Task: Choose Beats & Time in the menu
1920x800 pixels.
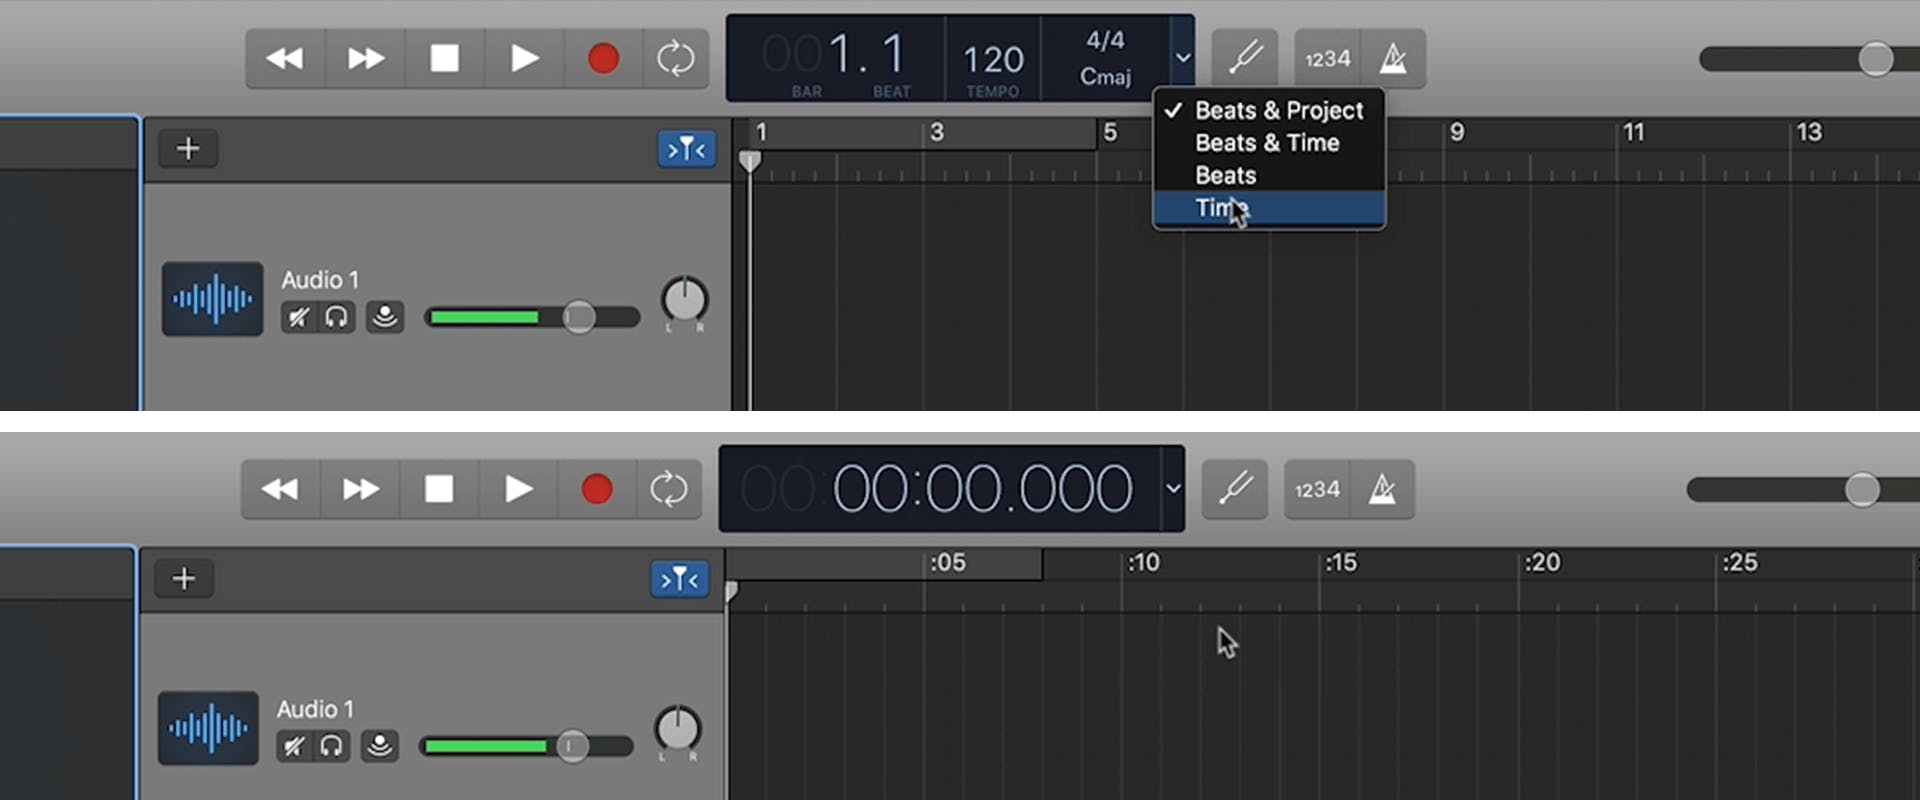Action: pos(1267,143)
